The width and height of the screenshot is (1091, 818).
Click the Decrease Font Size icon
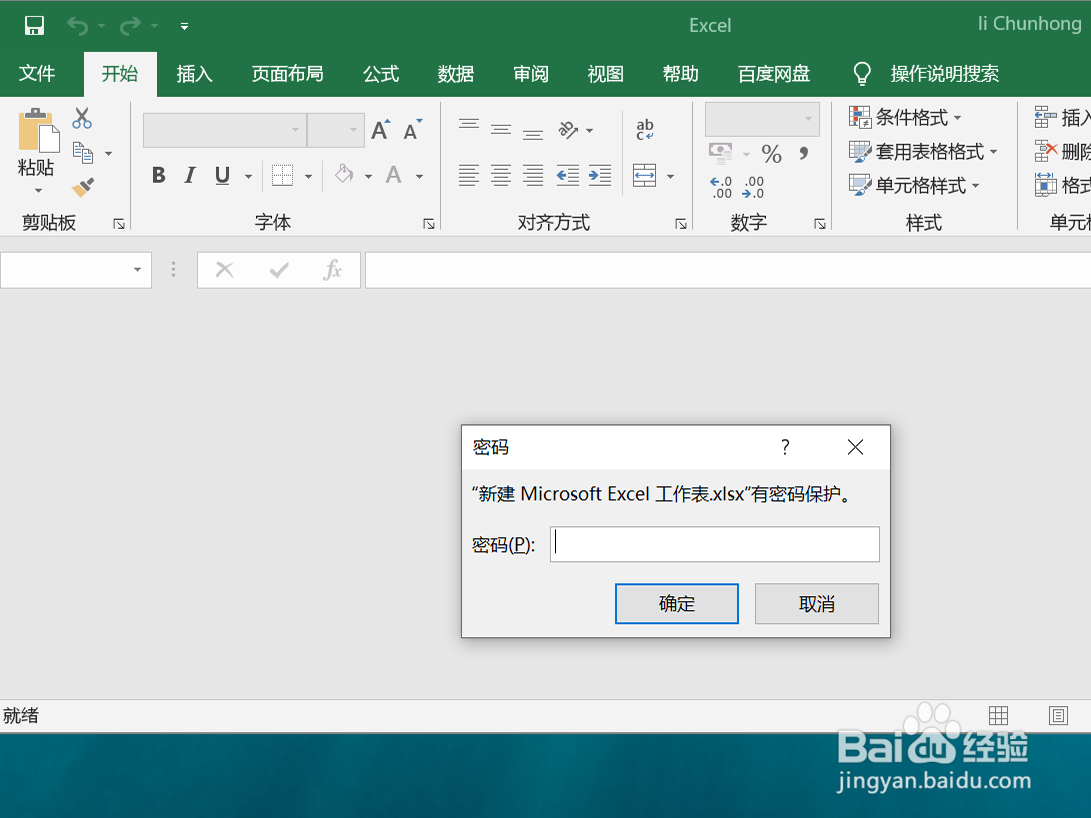(x=413, y=130)
